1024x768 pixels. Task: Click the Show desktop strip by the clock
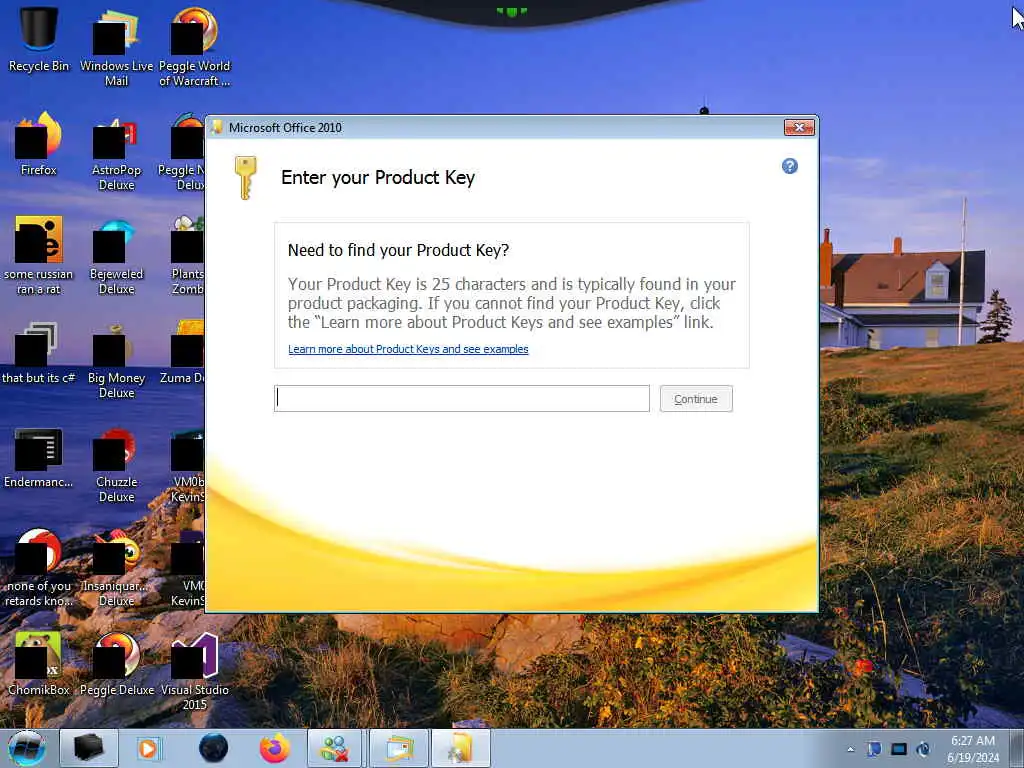click(x=1017, y=748)
